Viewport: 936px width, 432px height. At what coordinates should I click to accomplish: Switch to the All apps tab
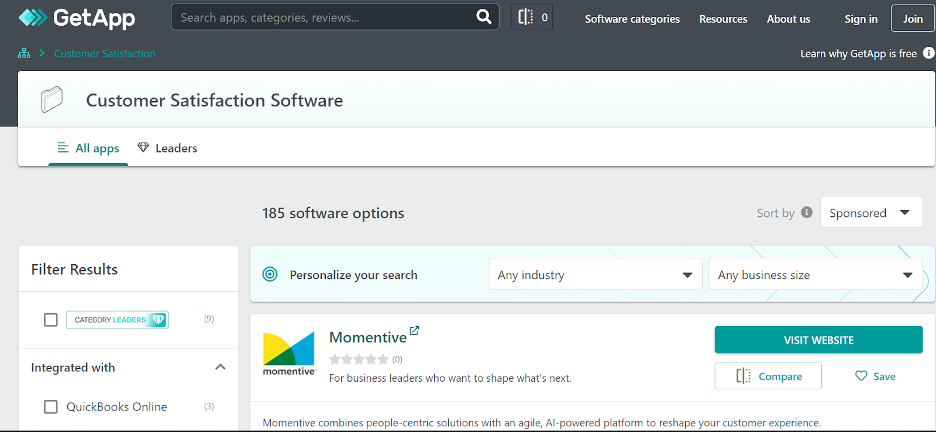pos(88,148)
